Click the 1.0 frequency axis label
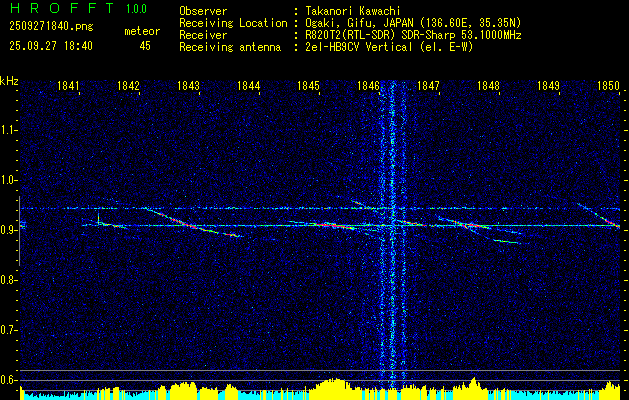The height and width of the screenshot is (400, 629). tap(8, 180)
